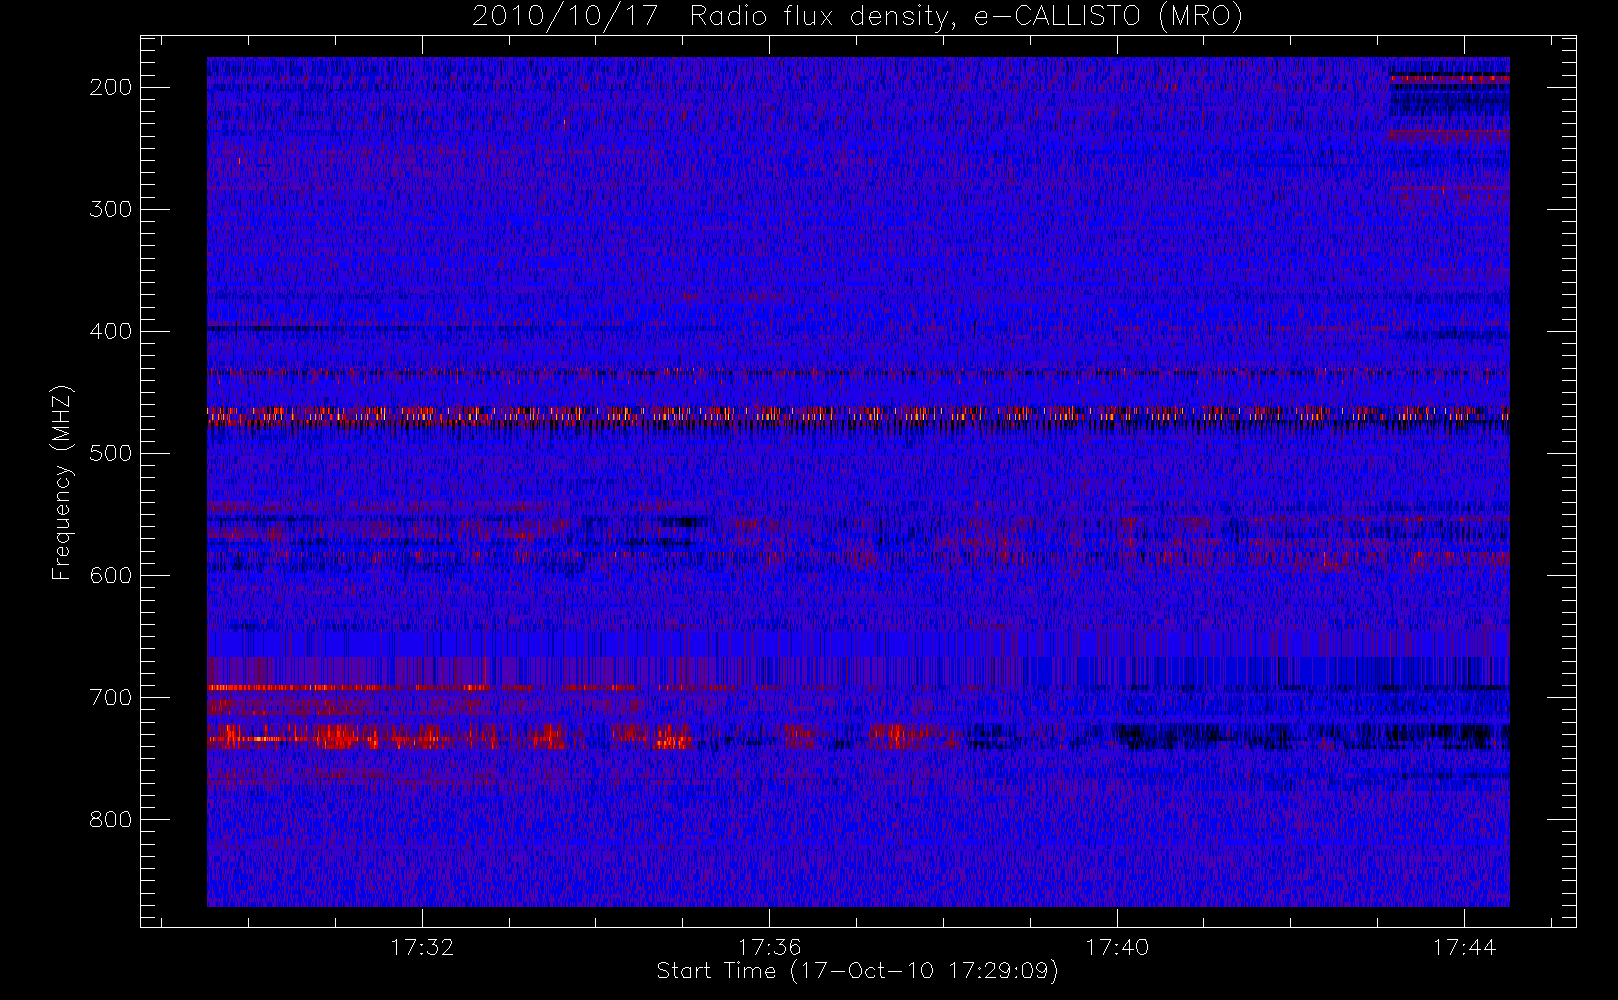This screenshot has width=1618, height=1000.
Task: Click the 500 frequency tick label
Action: click(x=110, y=453)
